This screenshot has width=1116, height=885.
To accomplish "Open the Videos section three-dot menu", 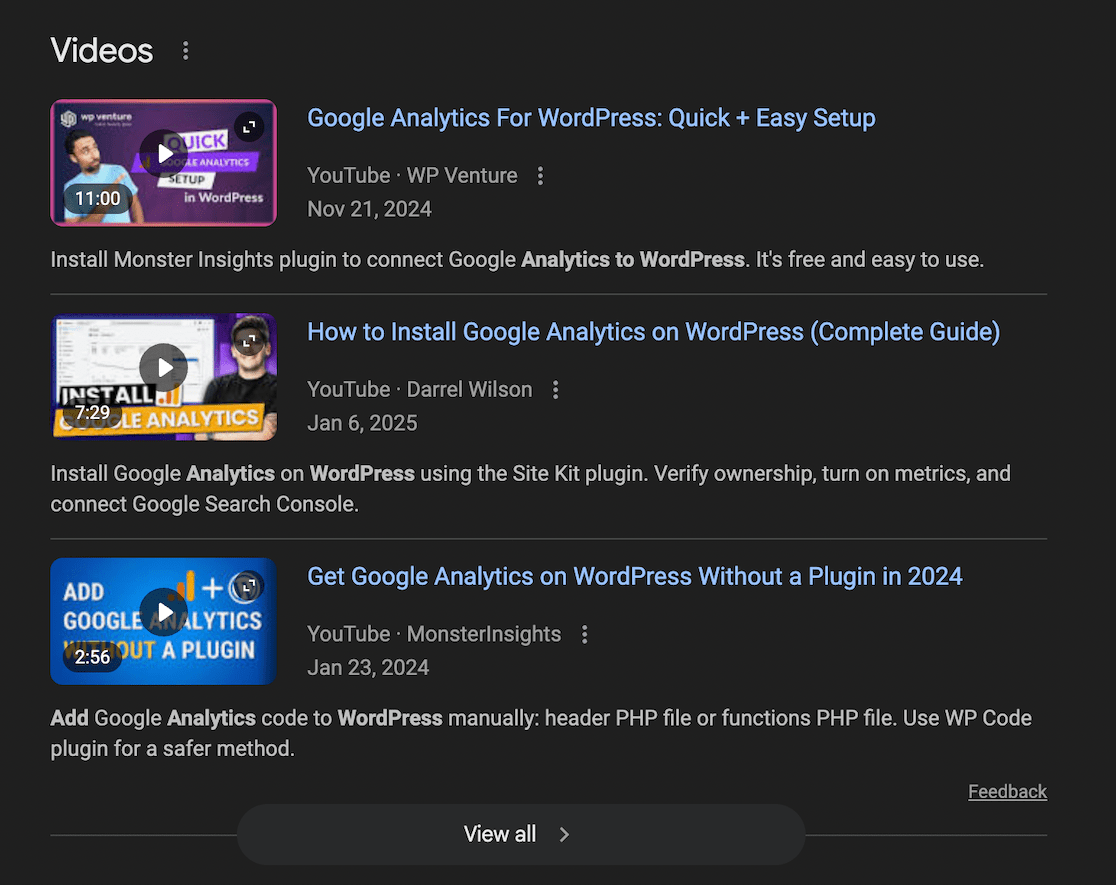I will [185, 50].
